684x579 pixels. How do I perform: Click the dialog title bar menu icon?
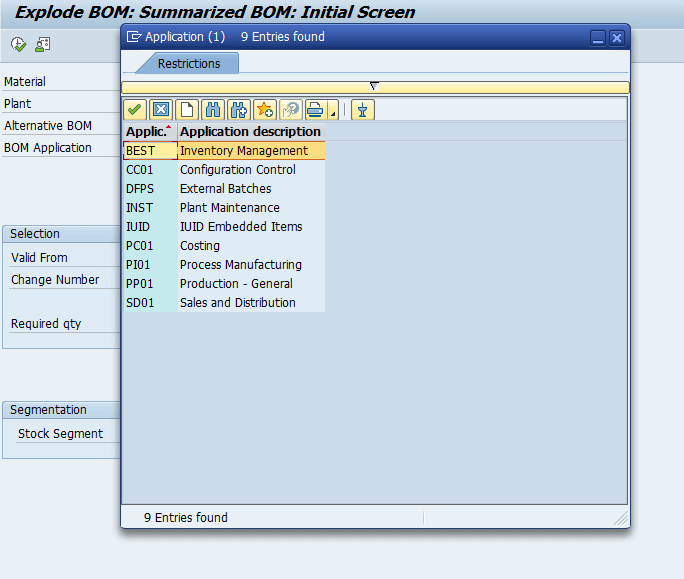[134, 37]
